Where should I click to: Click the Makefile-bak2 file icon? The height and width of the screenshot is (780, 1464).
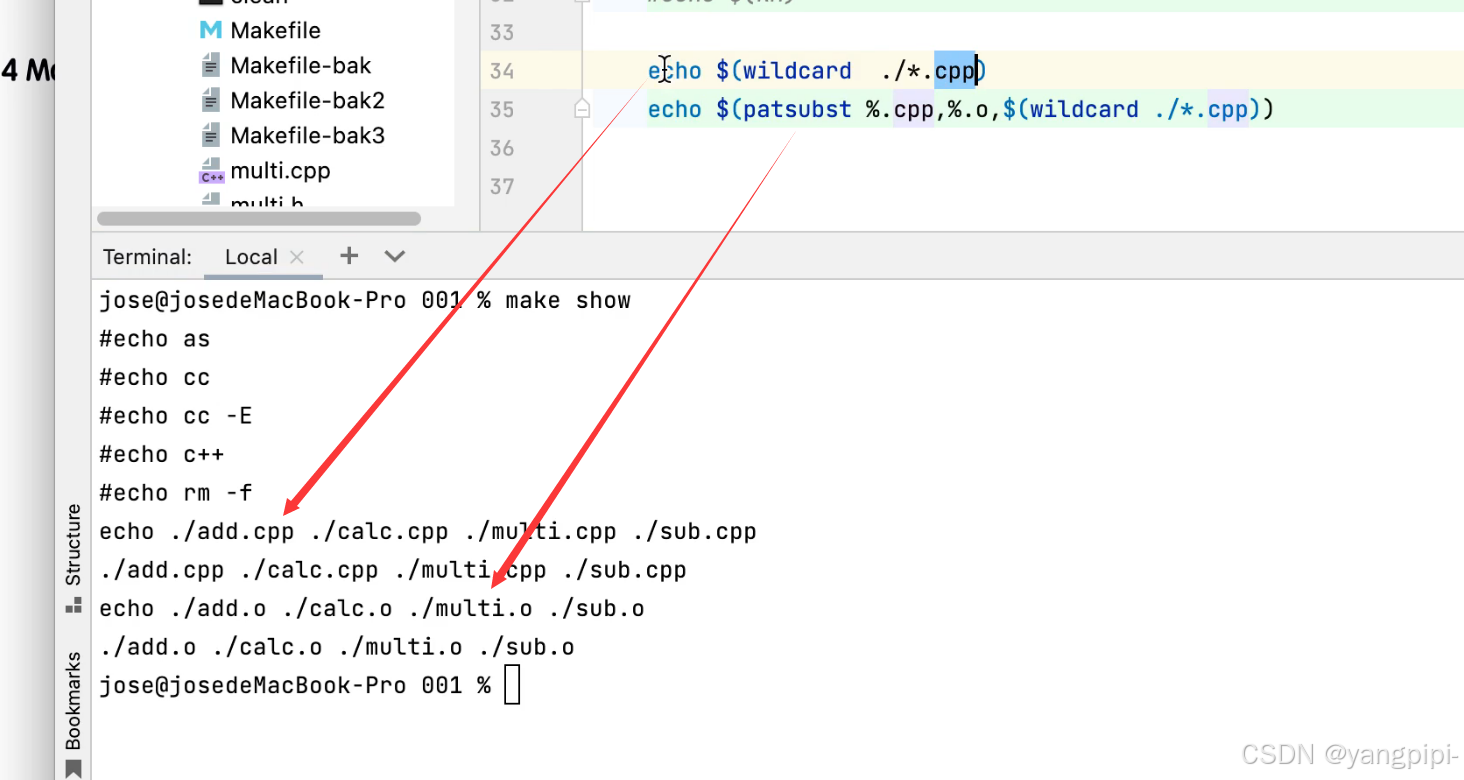point(210,101)
